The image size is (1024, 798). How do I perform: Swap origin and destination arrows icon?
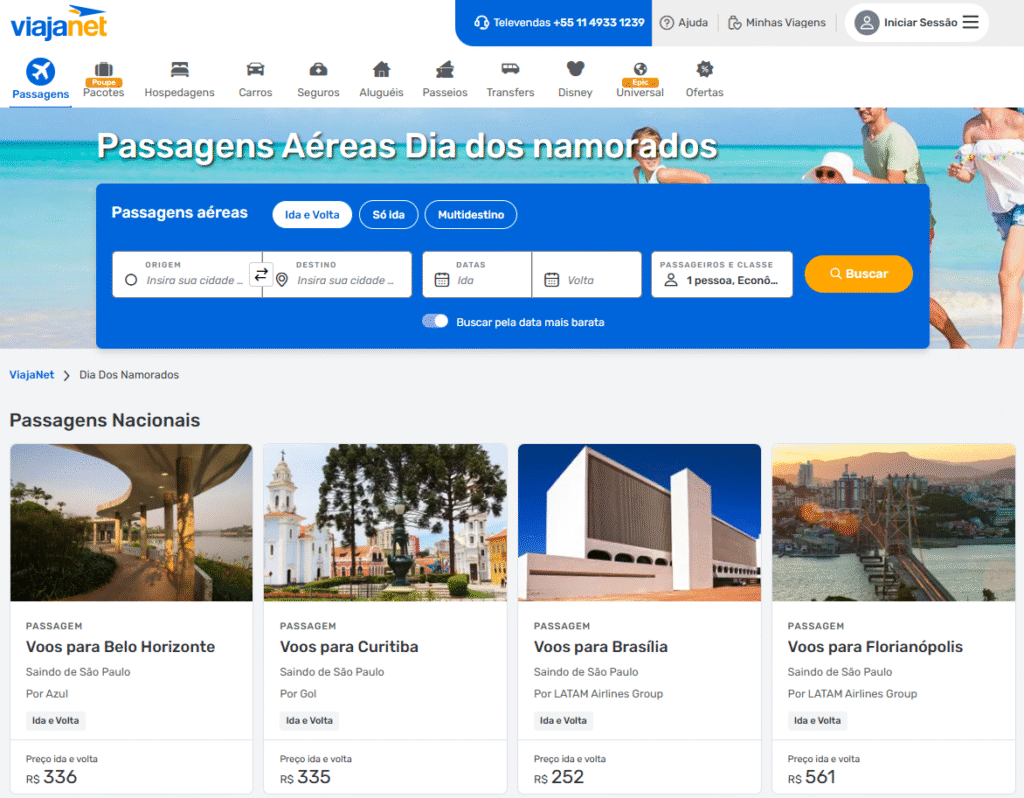point(261,274)
